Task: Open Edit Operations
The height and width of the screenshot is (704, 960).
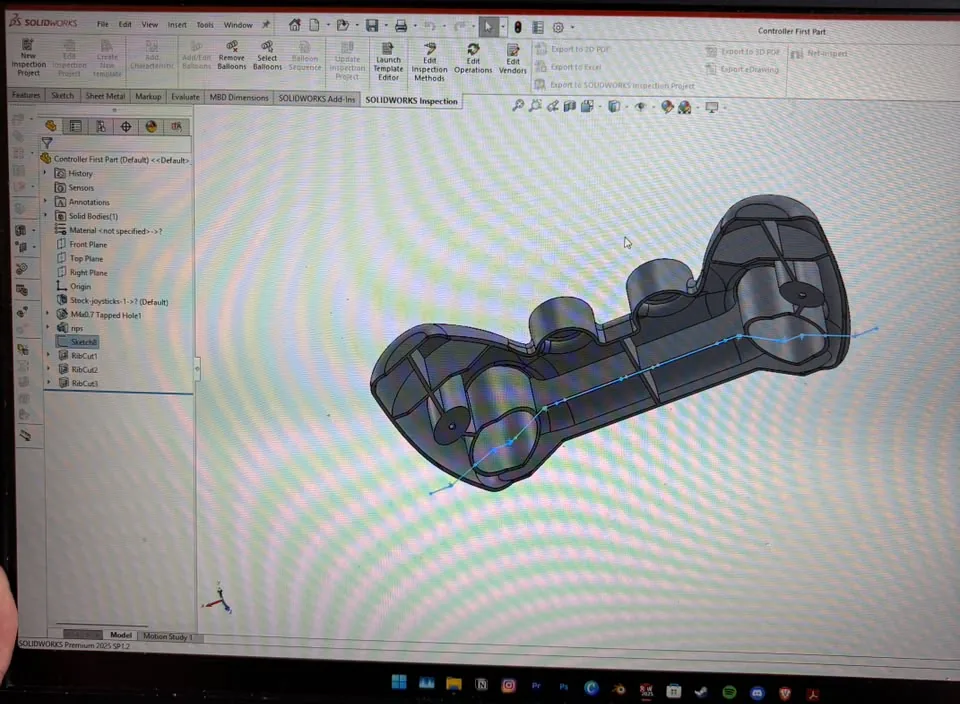Action: click(x=473, y=59)
